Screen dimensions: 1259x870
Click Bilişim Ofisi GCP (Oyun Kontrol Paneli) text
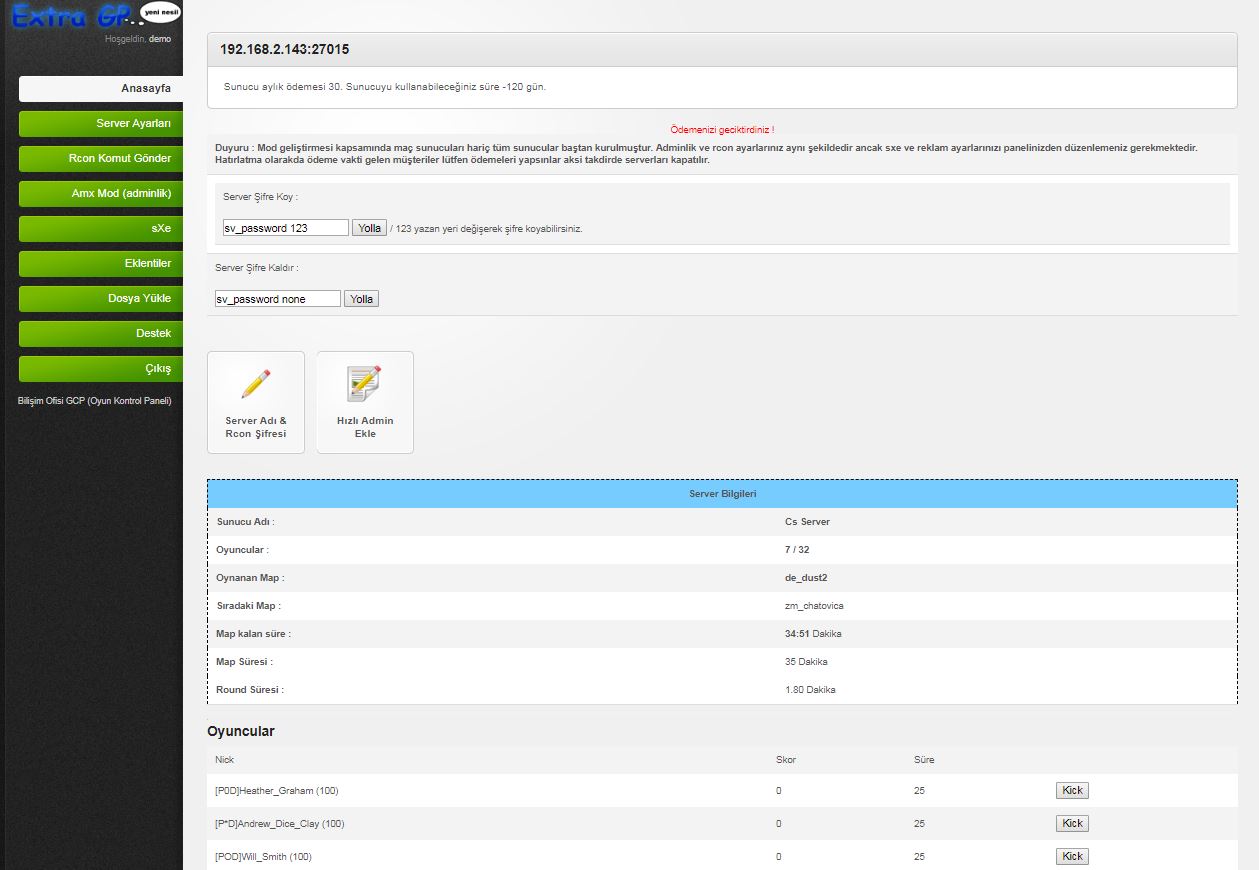[x=95, y=401]
